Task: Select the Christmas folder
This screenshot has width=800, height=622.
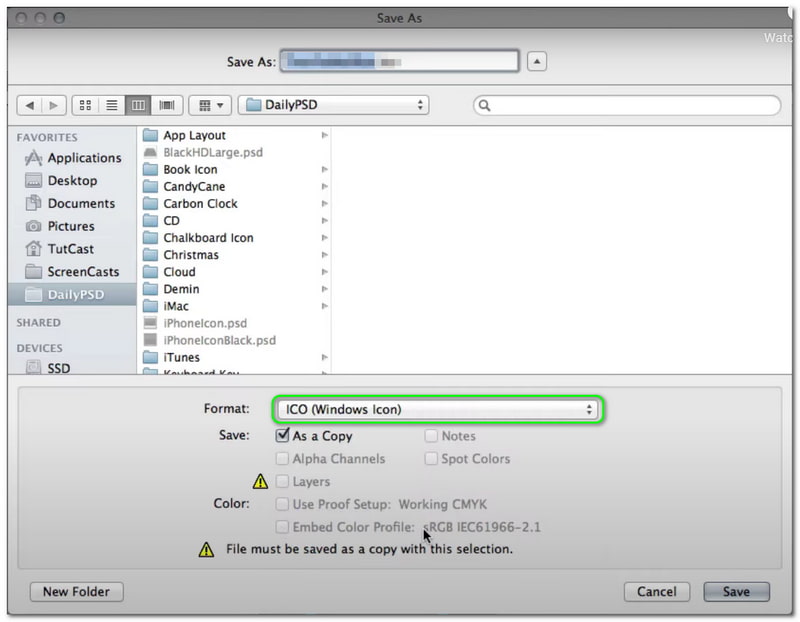Action: pyautogui.click(x=235, y=255)
